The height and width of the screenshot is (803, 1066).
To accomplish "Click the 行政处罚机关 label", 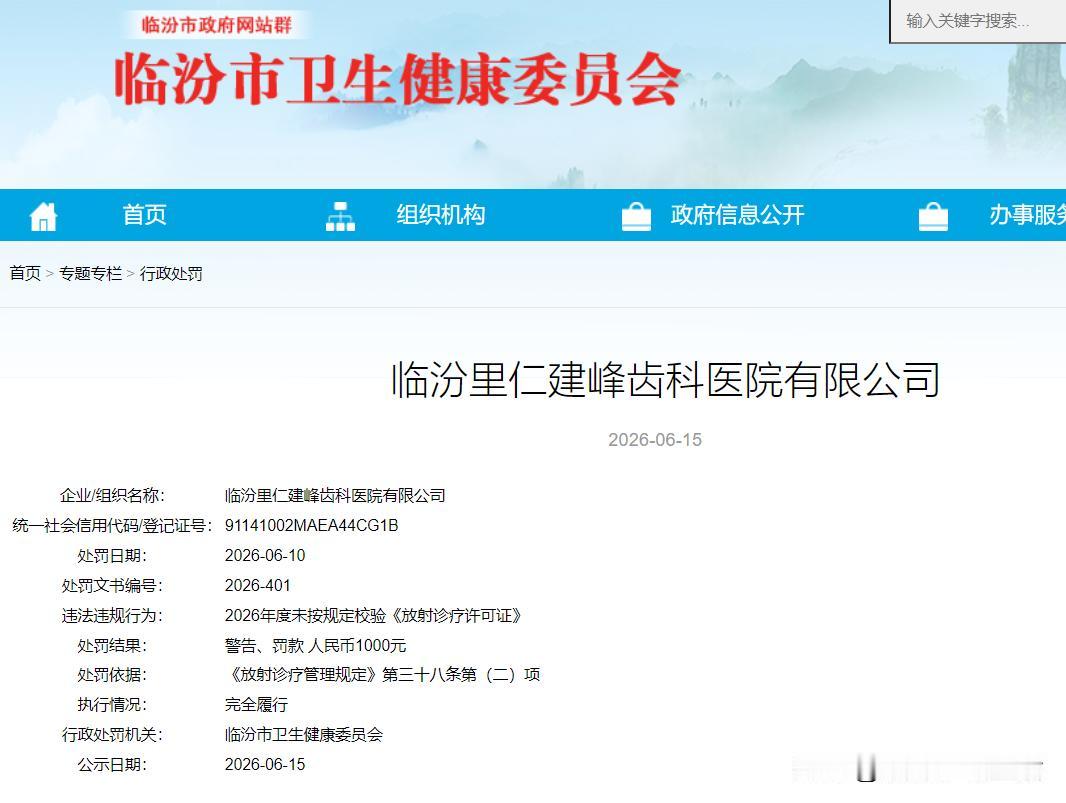I will point(112,734).
